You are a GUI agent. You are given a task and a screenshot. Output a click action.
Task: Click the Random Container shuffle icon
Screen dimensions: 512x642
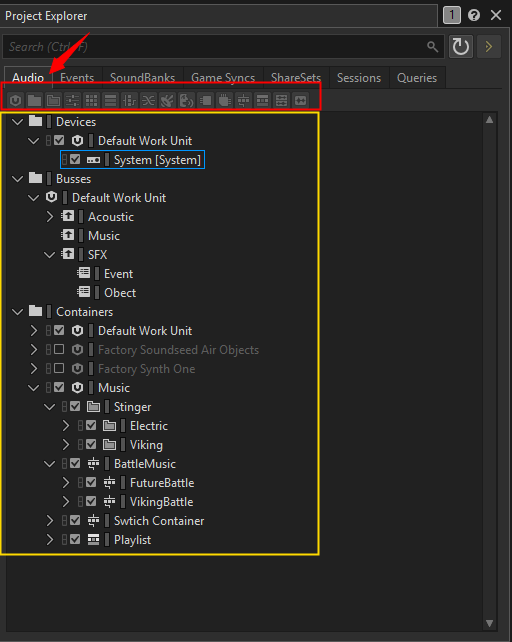148,100
